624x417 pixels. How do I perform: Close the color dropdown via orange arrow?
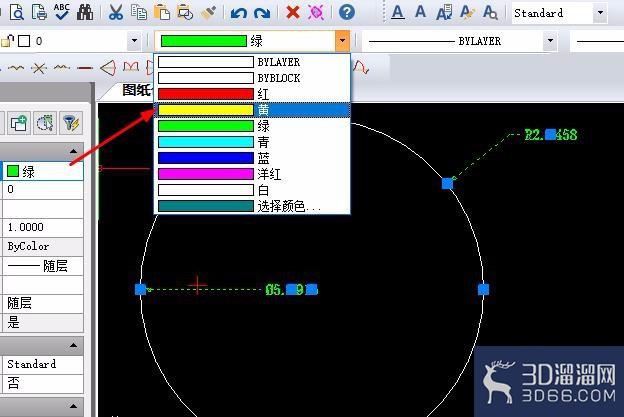(342, 41)
